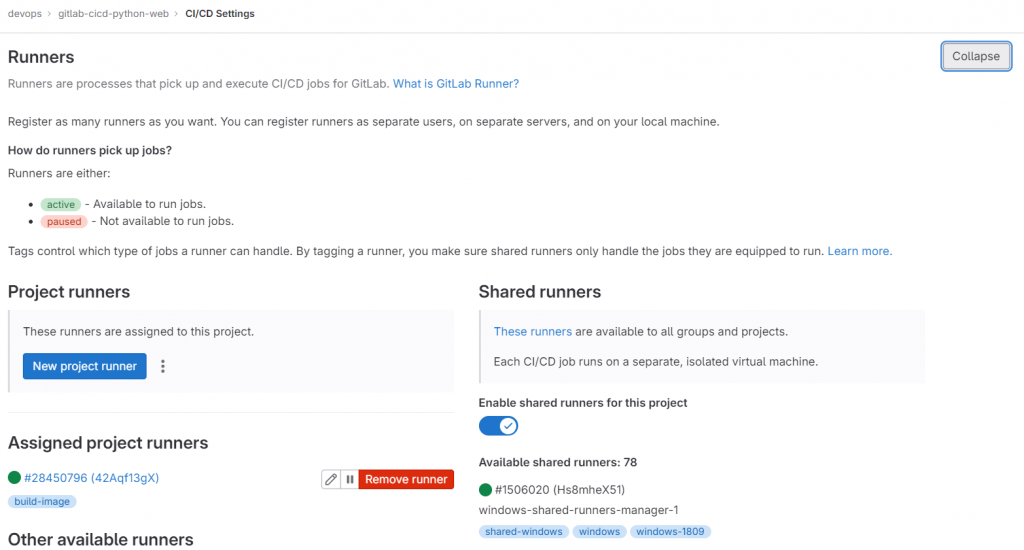Click the Runners section heading
Screen dimensions: 1024x550
pos(41,57)
